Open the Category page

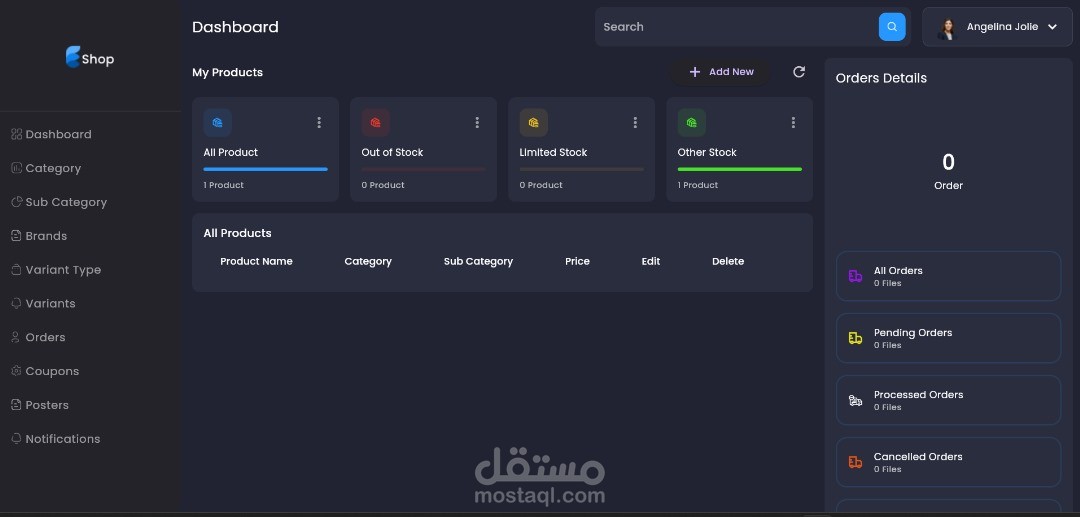[53, 168]
